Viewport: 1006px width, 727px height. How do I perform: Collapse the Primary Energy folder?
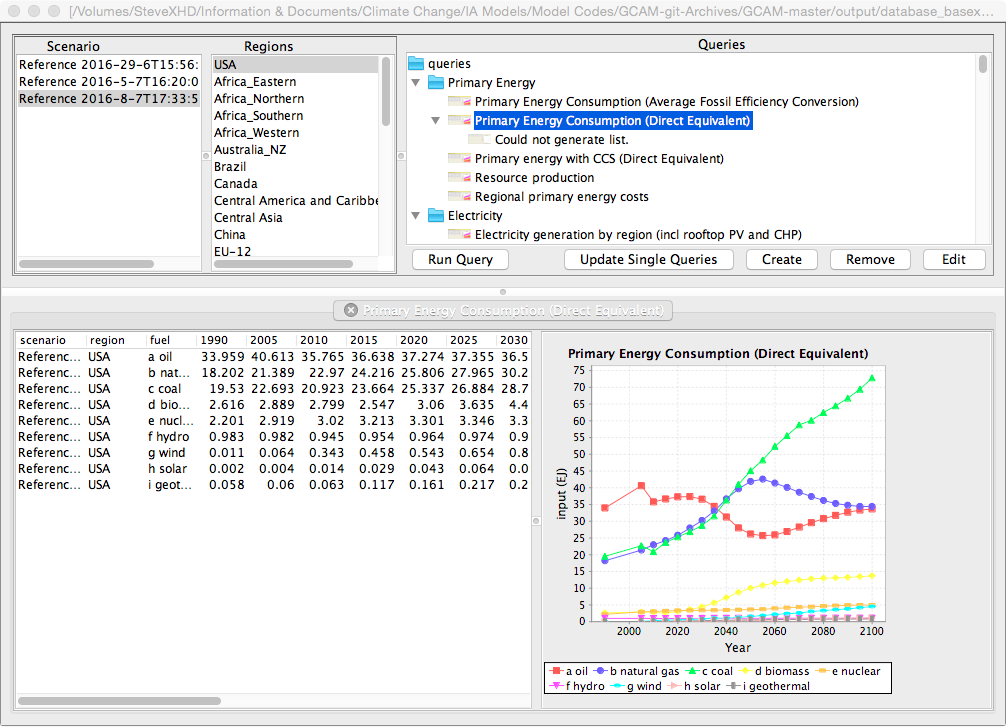coord(416,83)
